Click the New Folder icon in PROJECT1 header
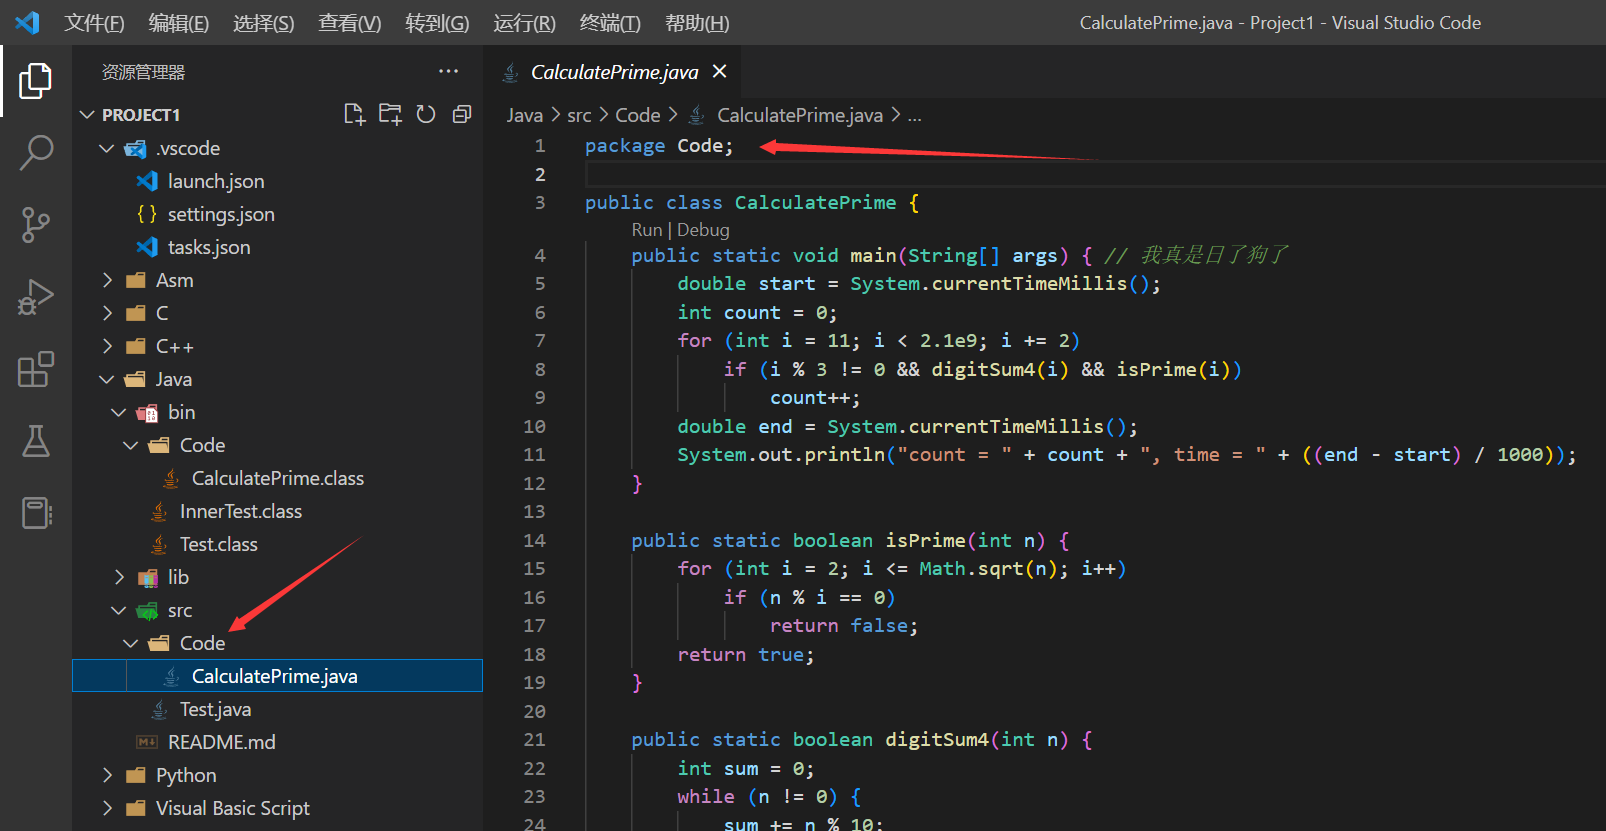1606x831 pixels. (x=390, y=114)
